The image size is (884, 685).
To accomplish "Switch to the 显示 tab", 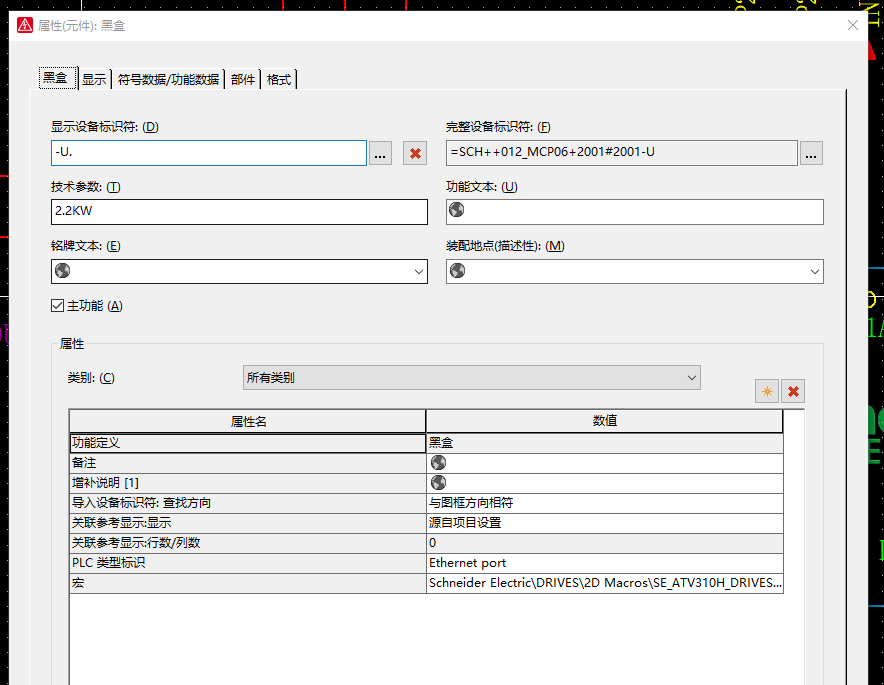I will coord(94,79).
